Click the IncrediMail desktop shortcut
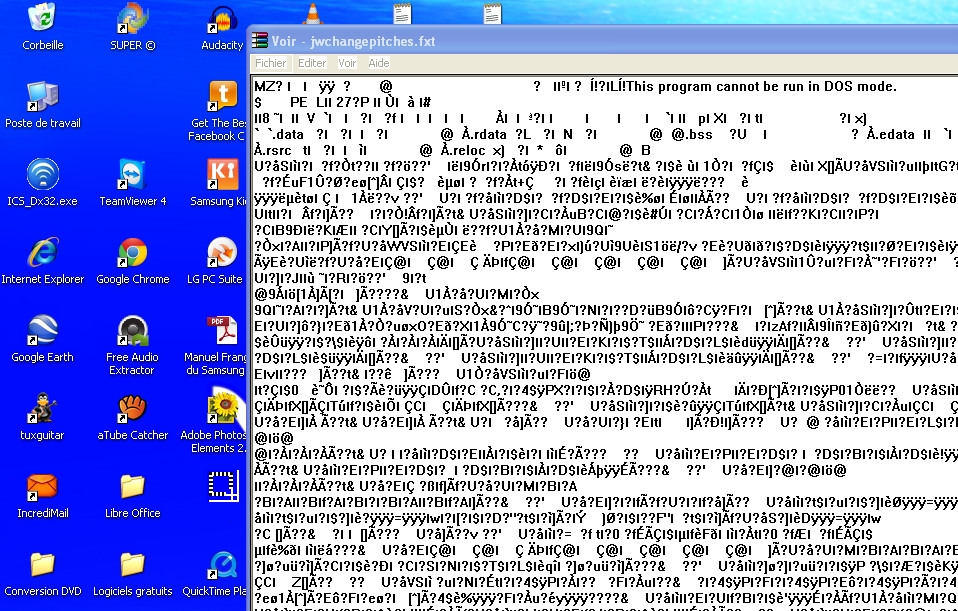This screenshot has height=611, width=958. click(x=42, y=488)
